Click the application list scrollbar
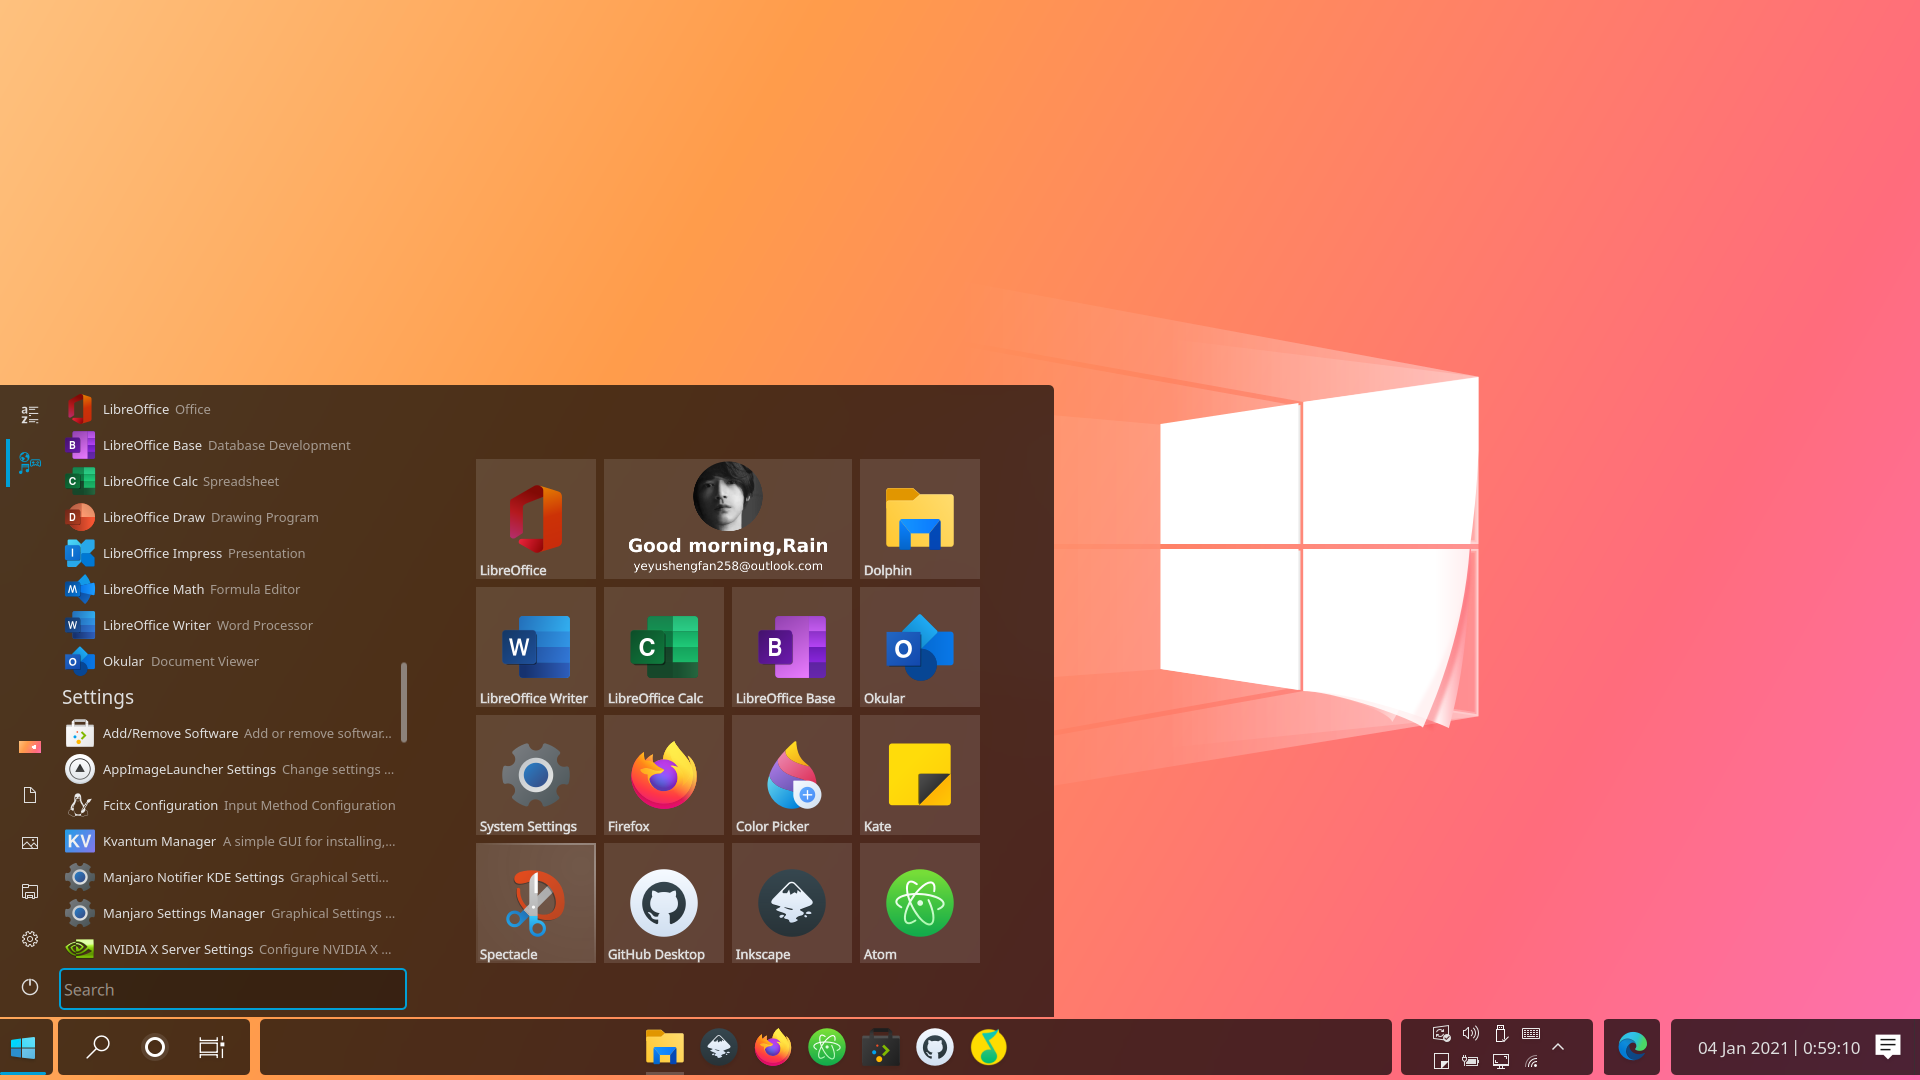Screen dimensions: 1920x1080 pos(404,702)
